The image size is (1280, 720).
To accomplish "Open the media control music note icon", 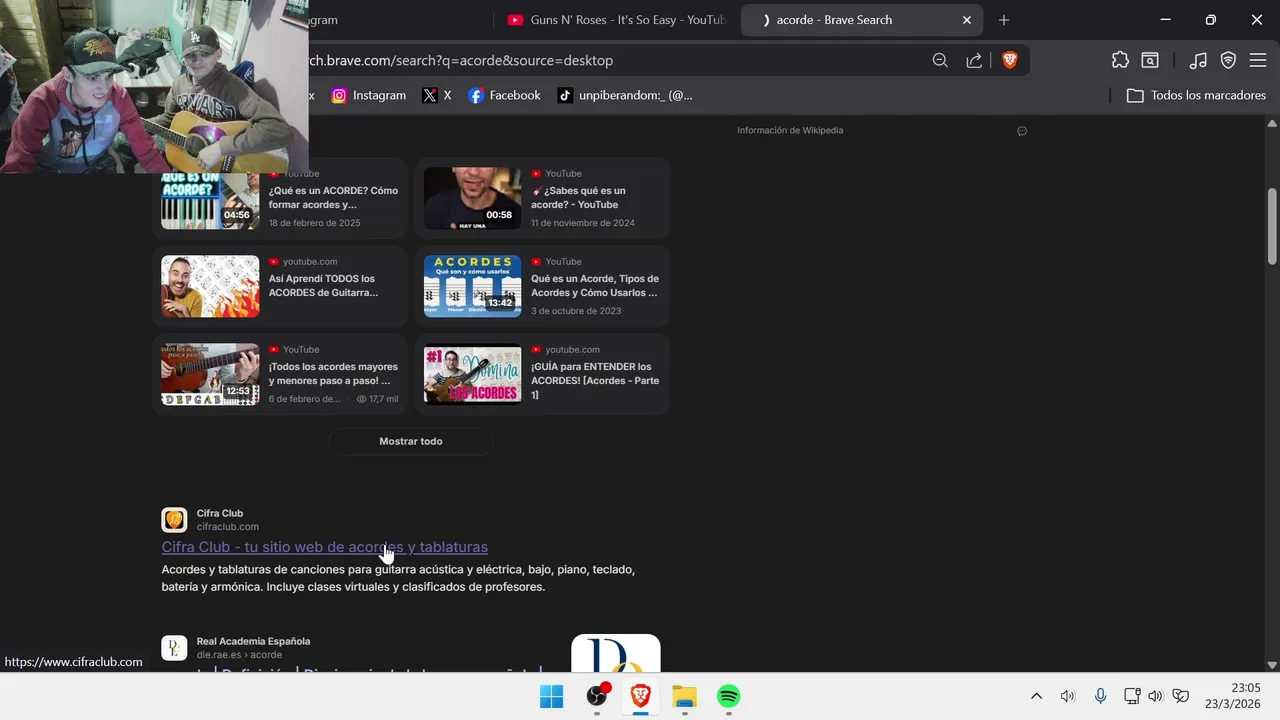I will [1198, 60].
